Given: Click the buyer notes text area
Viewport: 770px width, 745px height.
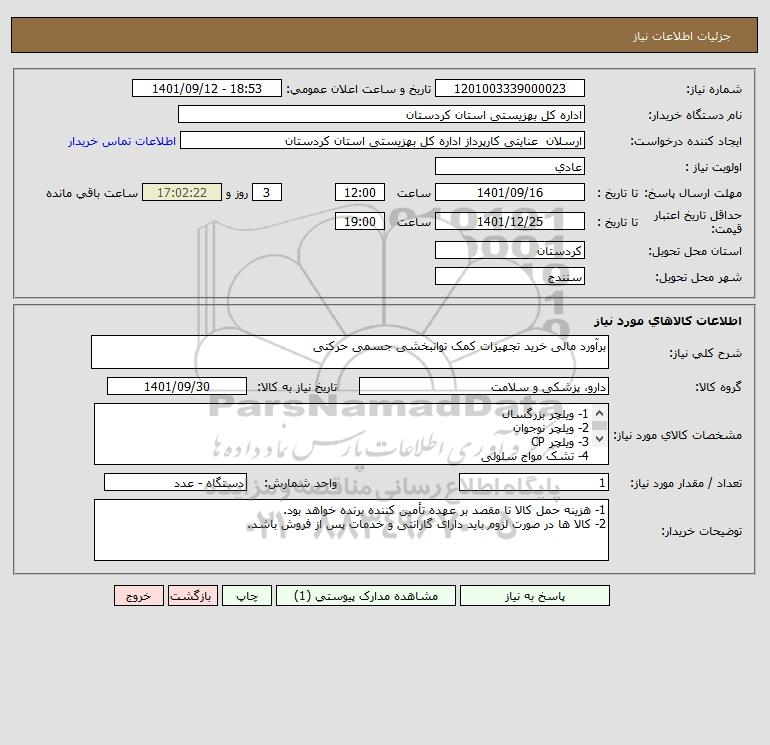Looking at the screenshot, I should pos(351,530).
